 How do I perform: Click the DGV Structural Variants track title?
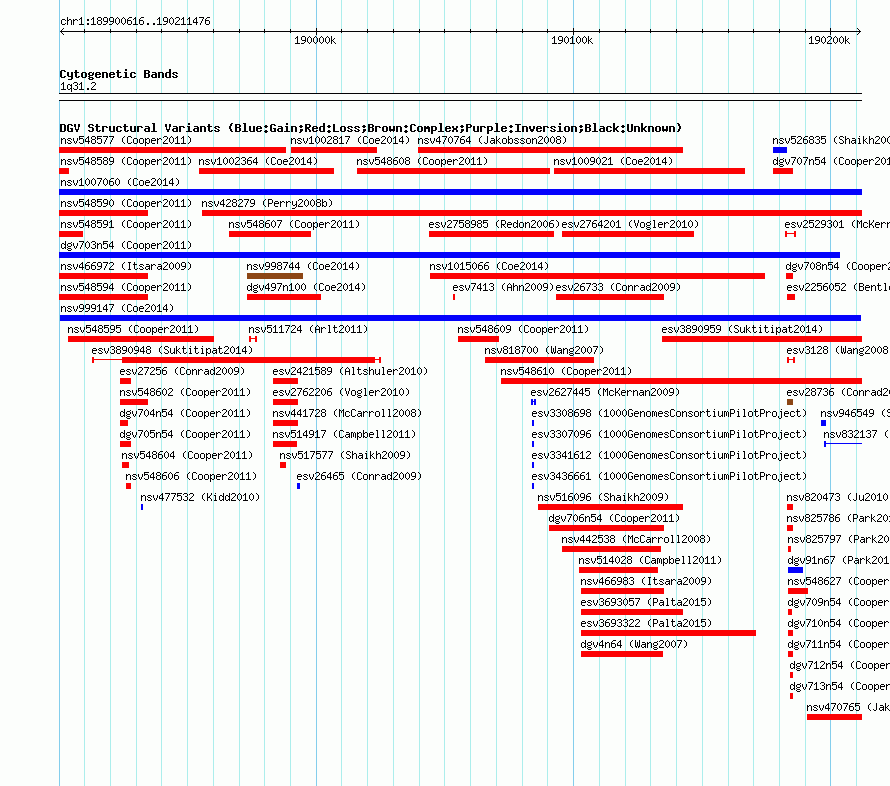point(371,128)
